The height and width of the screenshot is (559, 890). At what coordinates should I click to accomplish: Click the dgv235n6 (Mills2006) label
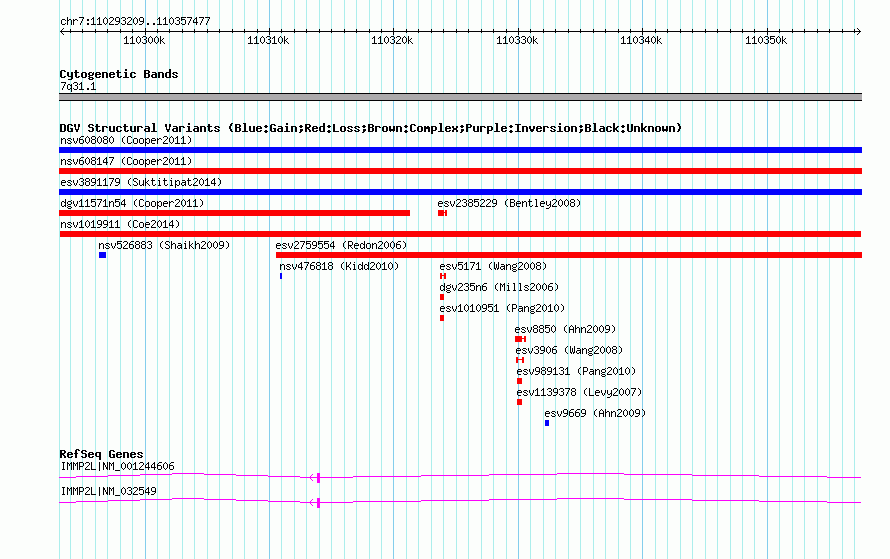499,287
